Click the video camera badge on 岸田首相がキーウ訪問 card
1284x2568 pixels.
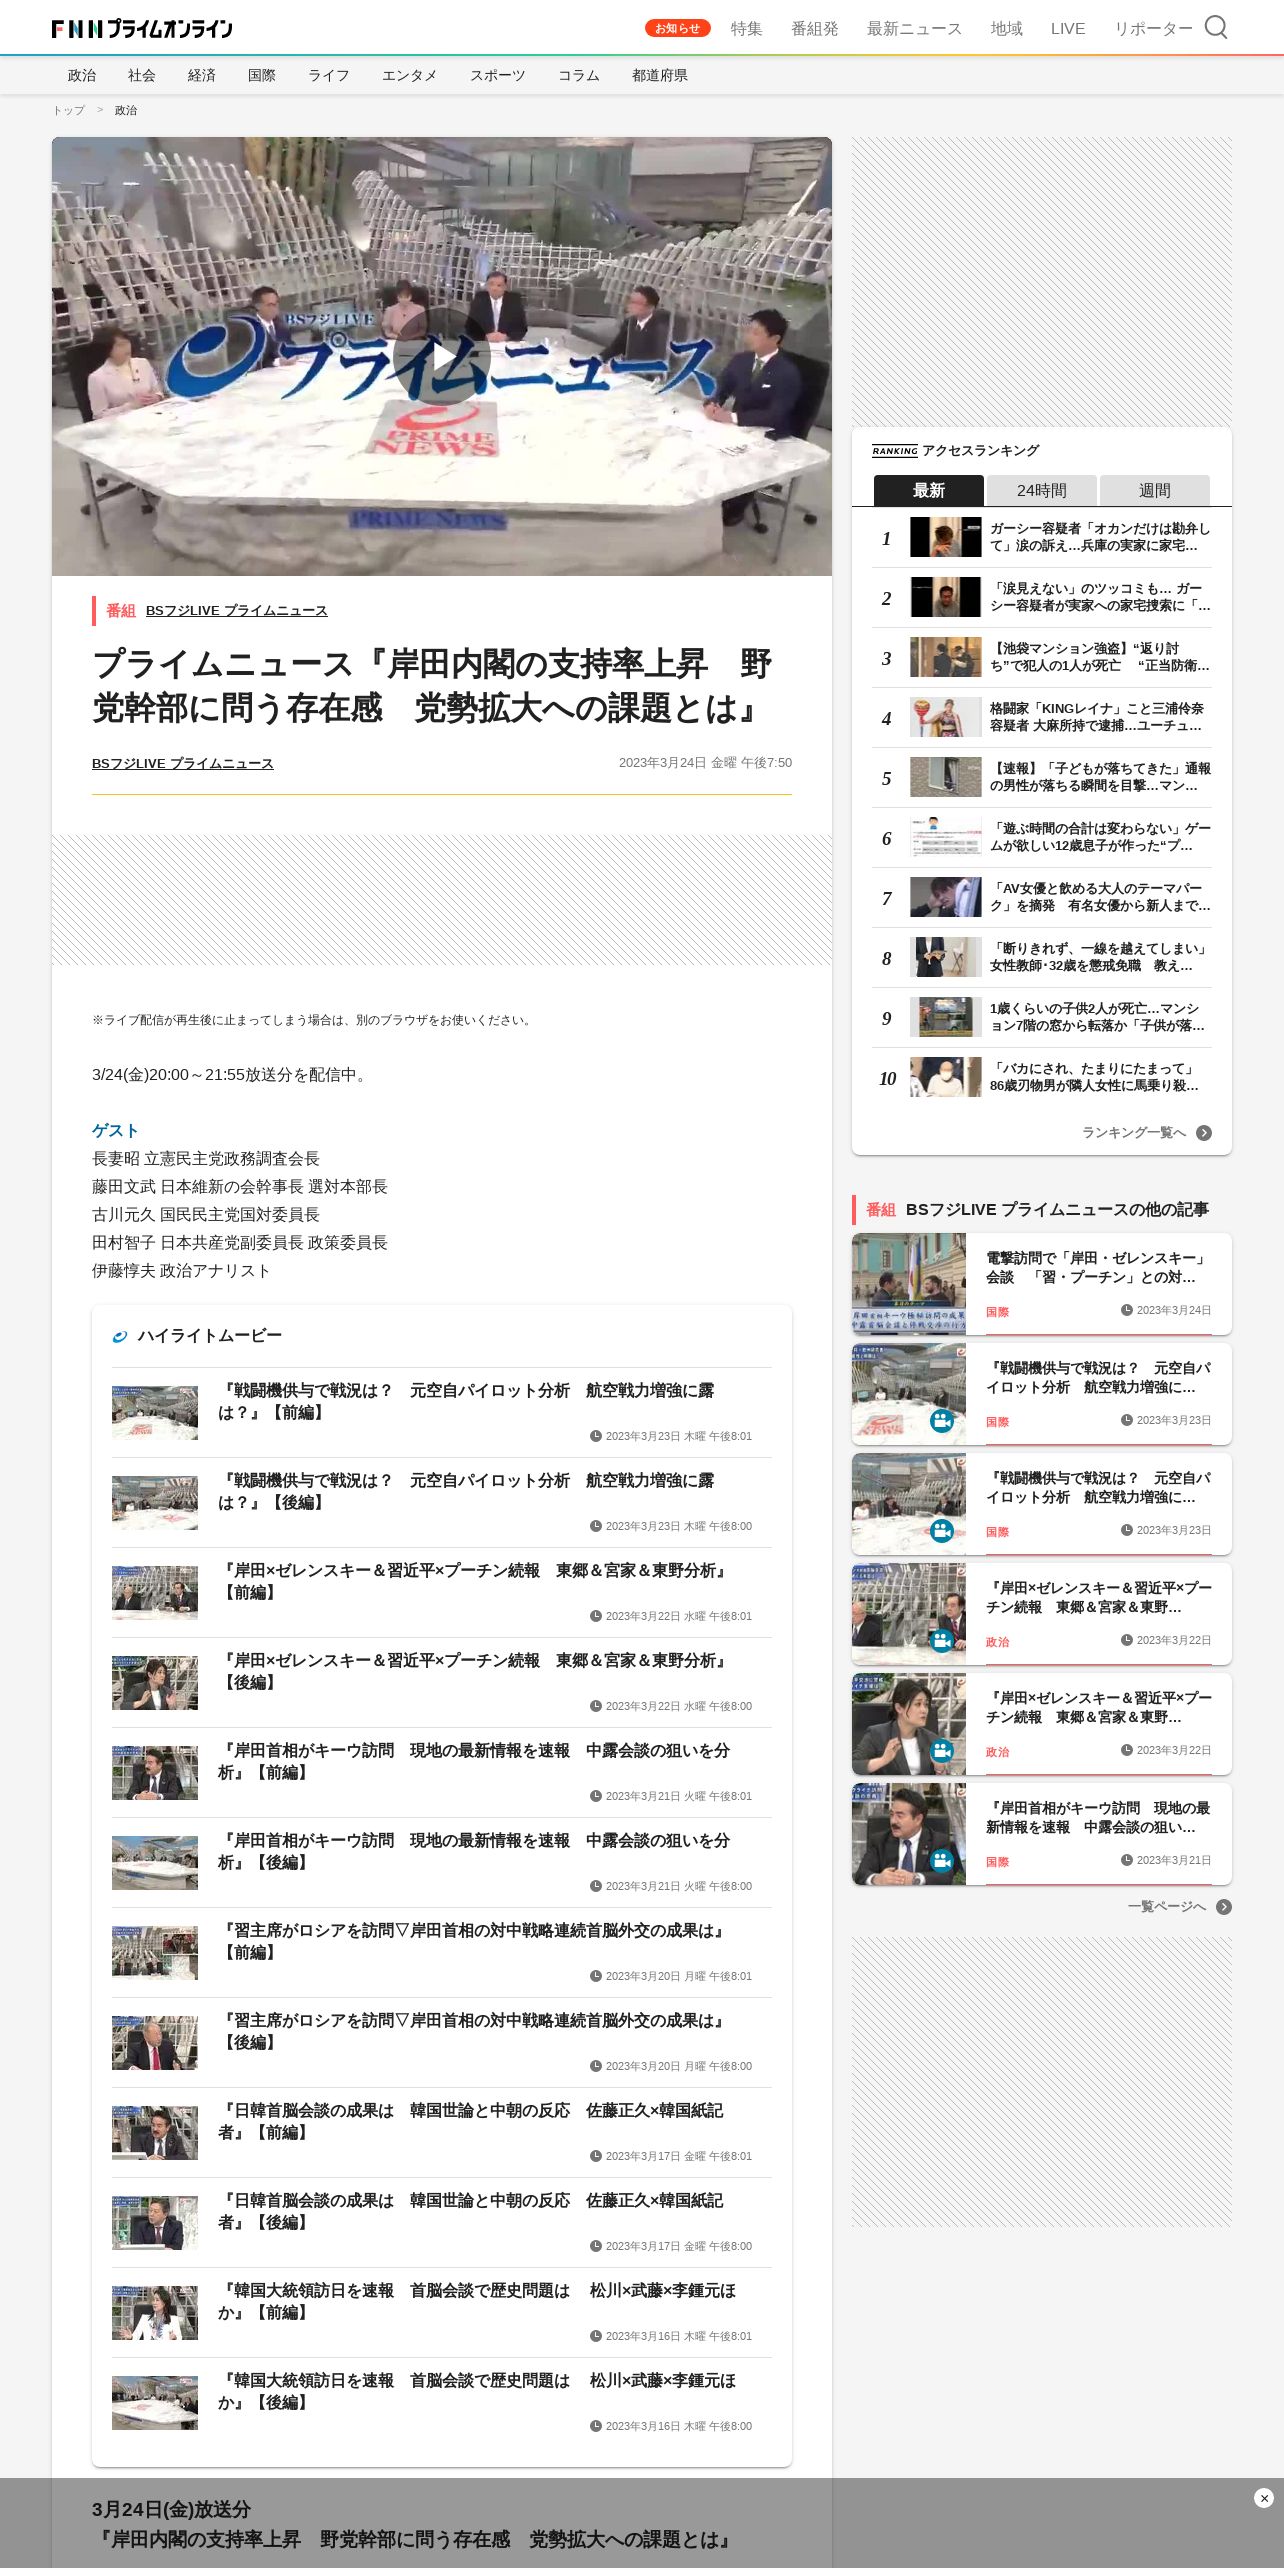click(x=942, y=1861)
